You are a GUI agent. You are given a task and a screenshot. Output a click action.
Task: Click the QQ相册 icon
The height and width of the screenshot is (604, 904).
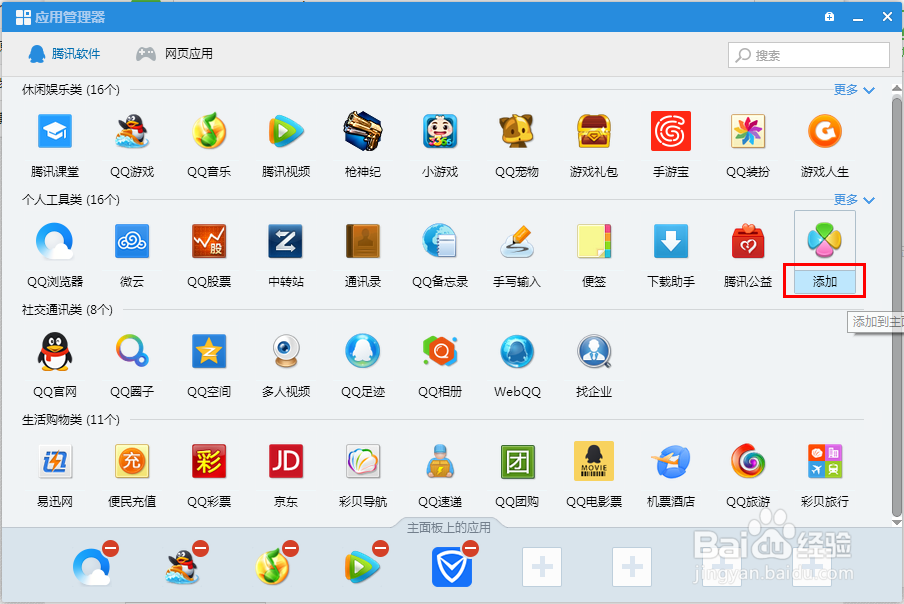440,351
